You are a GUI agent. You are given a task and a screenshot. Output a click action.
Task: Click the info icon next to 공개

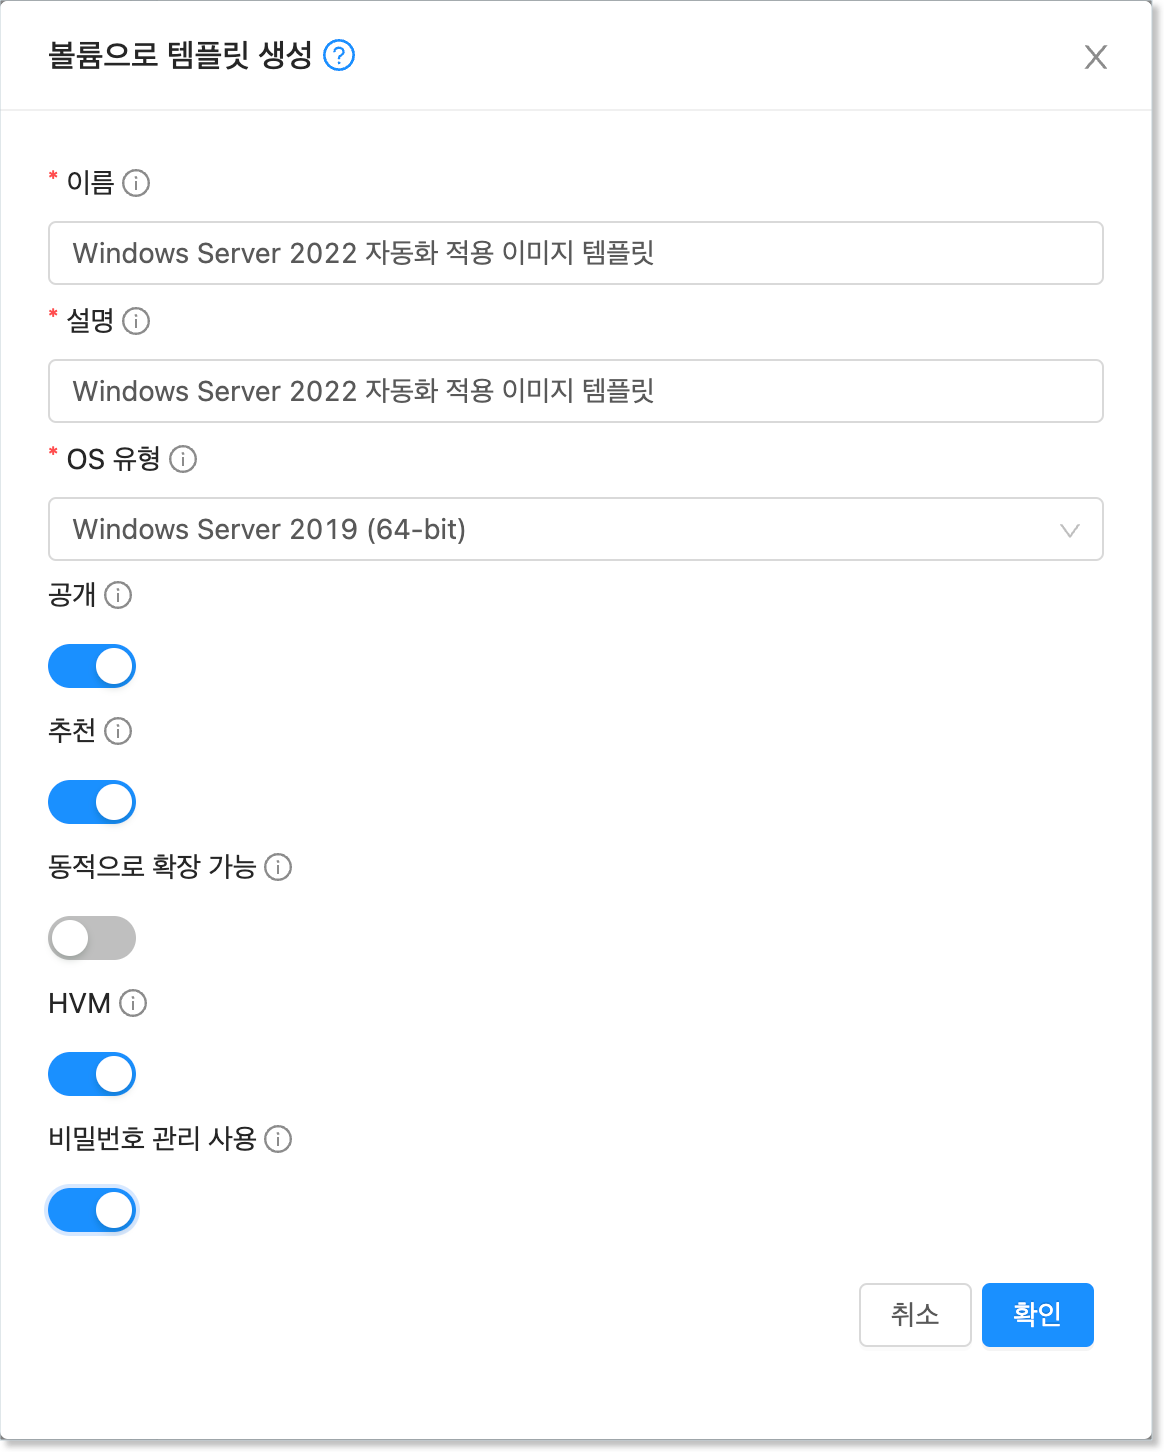click(118, 595)
